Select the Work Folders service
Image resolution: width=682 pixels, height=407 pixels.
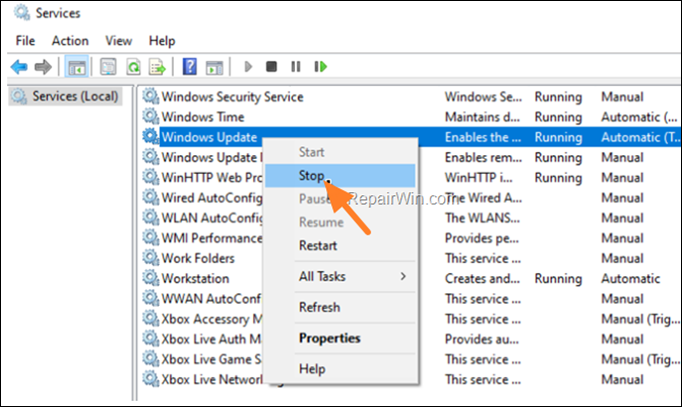tap(198, 258)
